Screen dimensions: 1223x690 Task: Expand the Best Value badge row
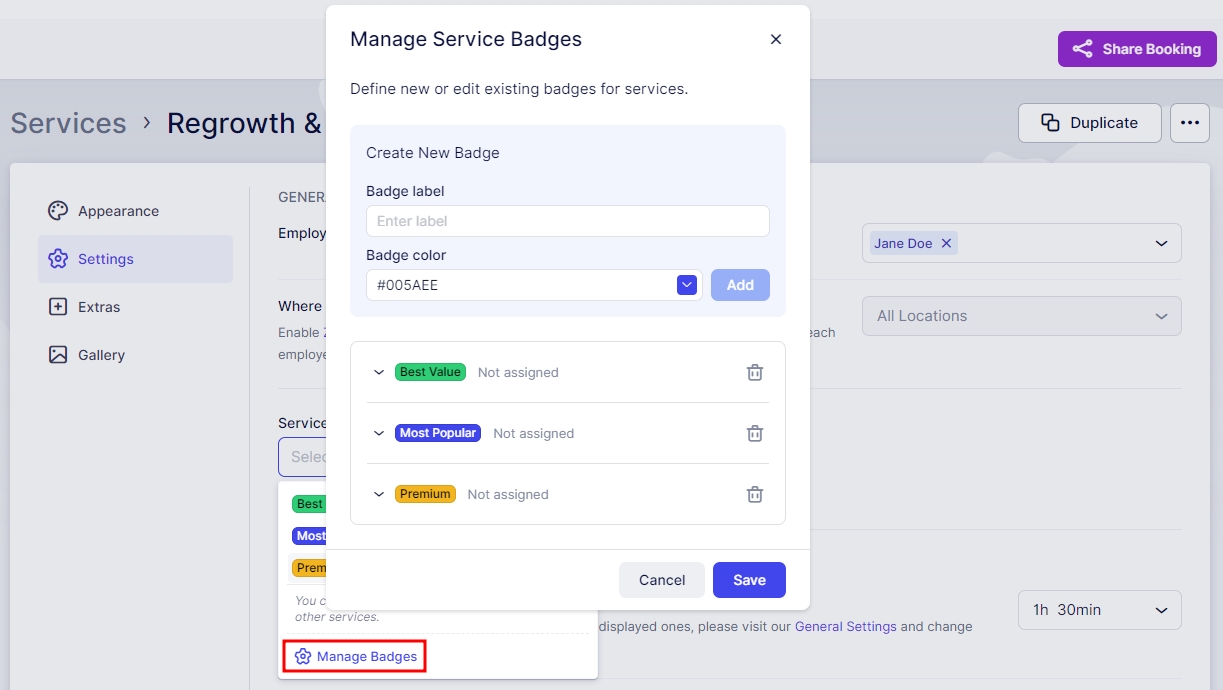tap(379, 373)
